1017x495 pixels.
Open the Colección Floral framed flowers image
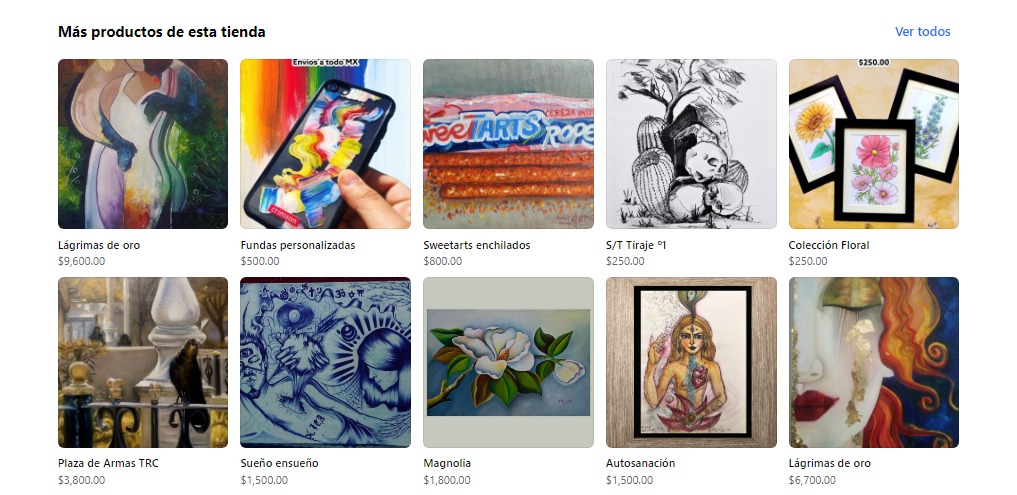874,144
